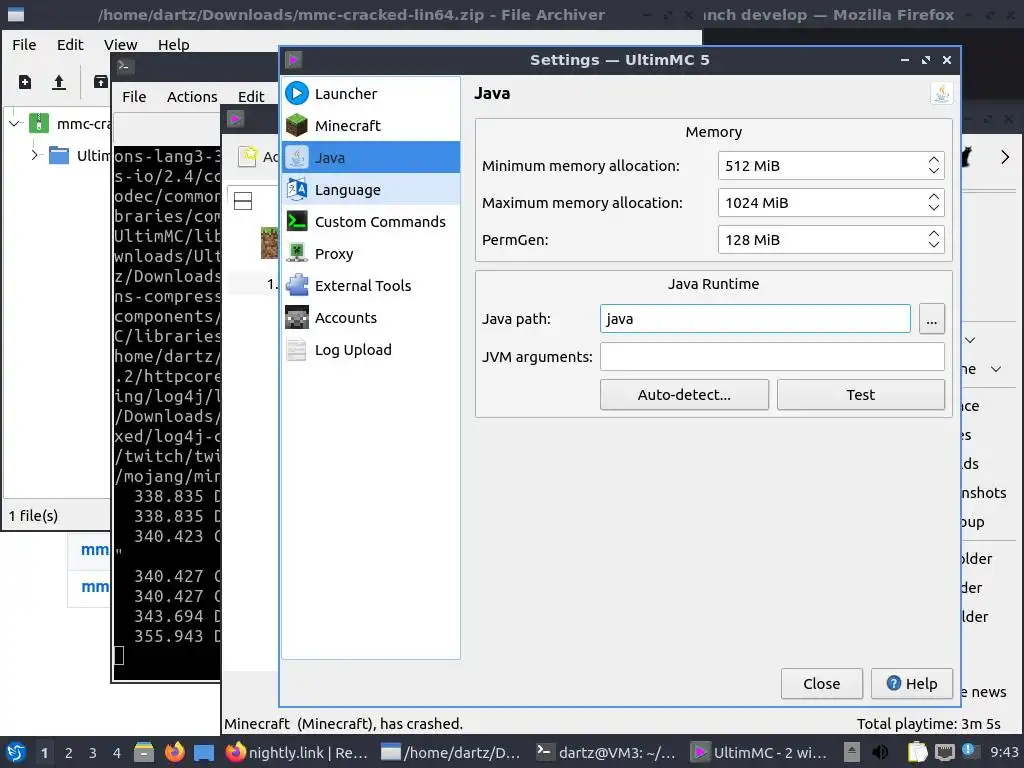The image size is (1024, 768).
Task: Open the Proxy settings page
Action: tap(370, 253)
